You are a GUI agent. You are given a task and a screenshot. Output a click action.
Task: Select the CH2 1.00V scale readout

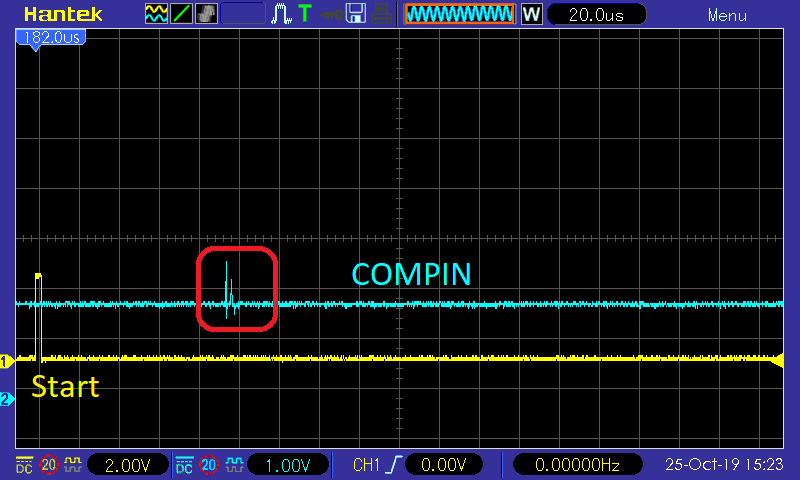pyautogui.click(x=288, y=465)
